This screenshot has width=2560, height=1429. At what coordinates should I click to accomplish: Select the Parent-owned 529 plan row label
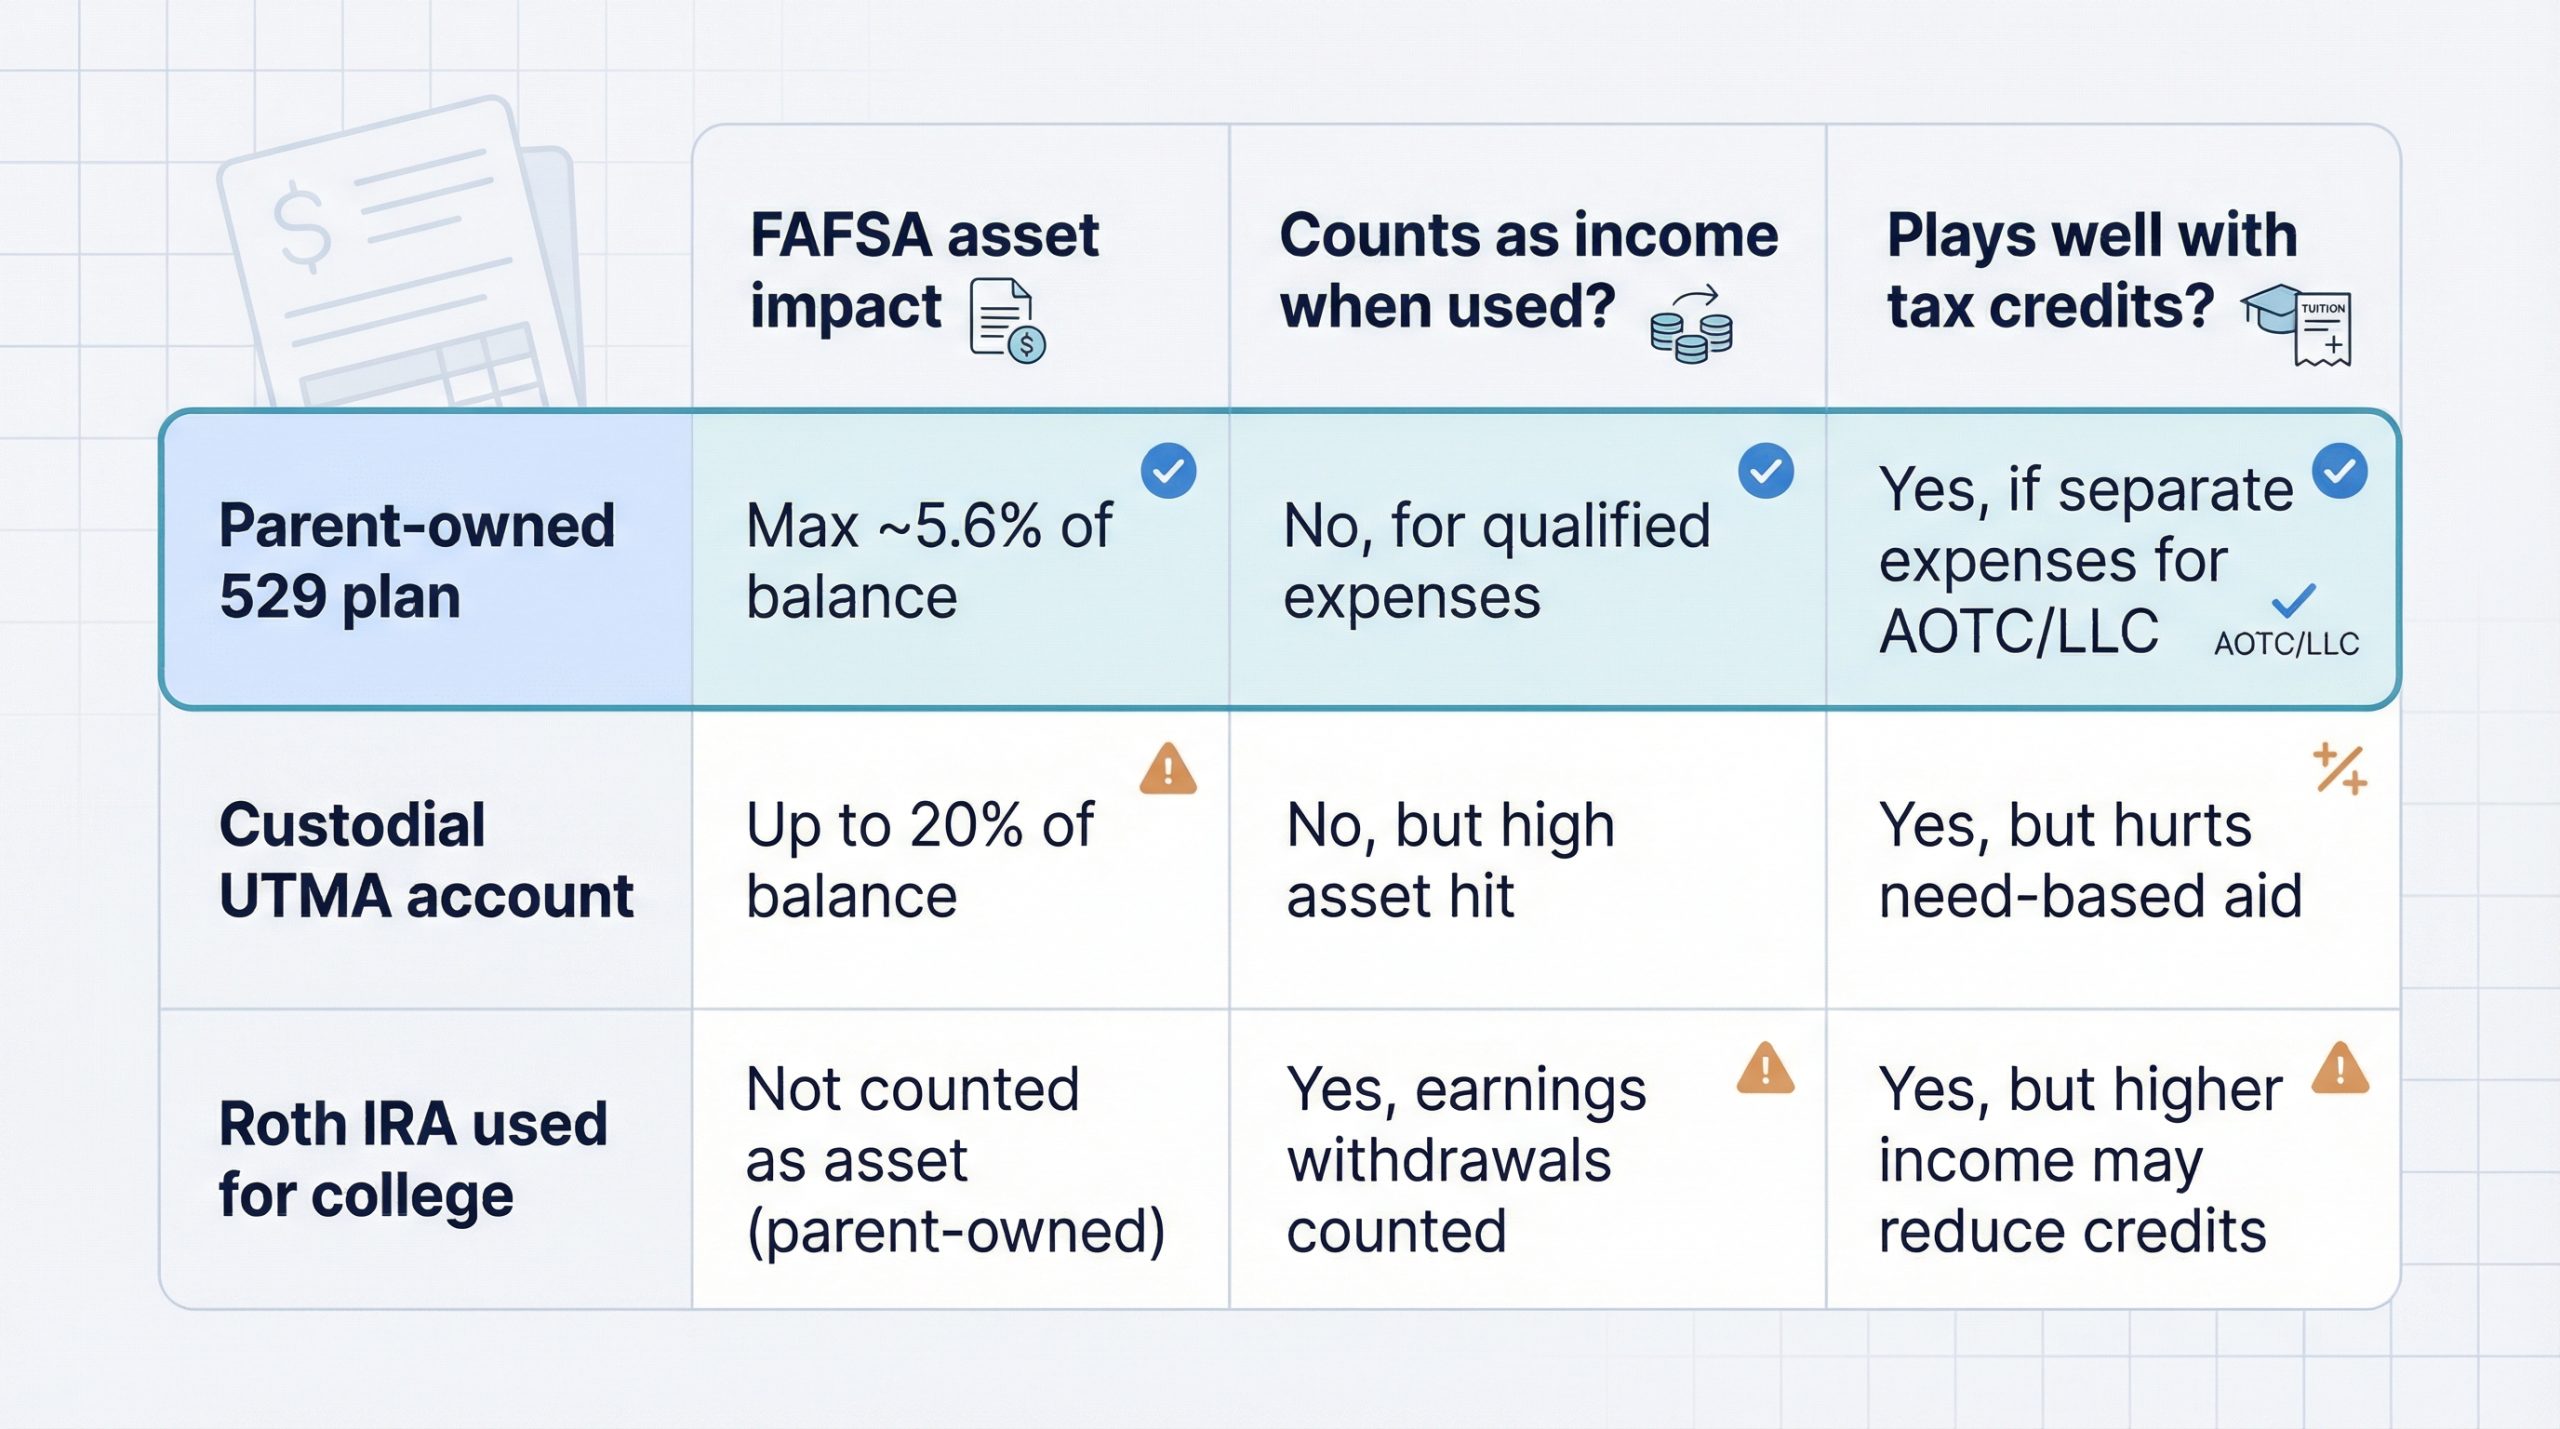pos(416,560)
